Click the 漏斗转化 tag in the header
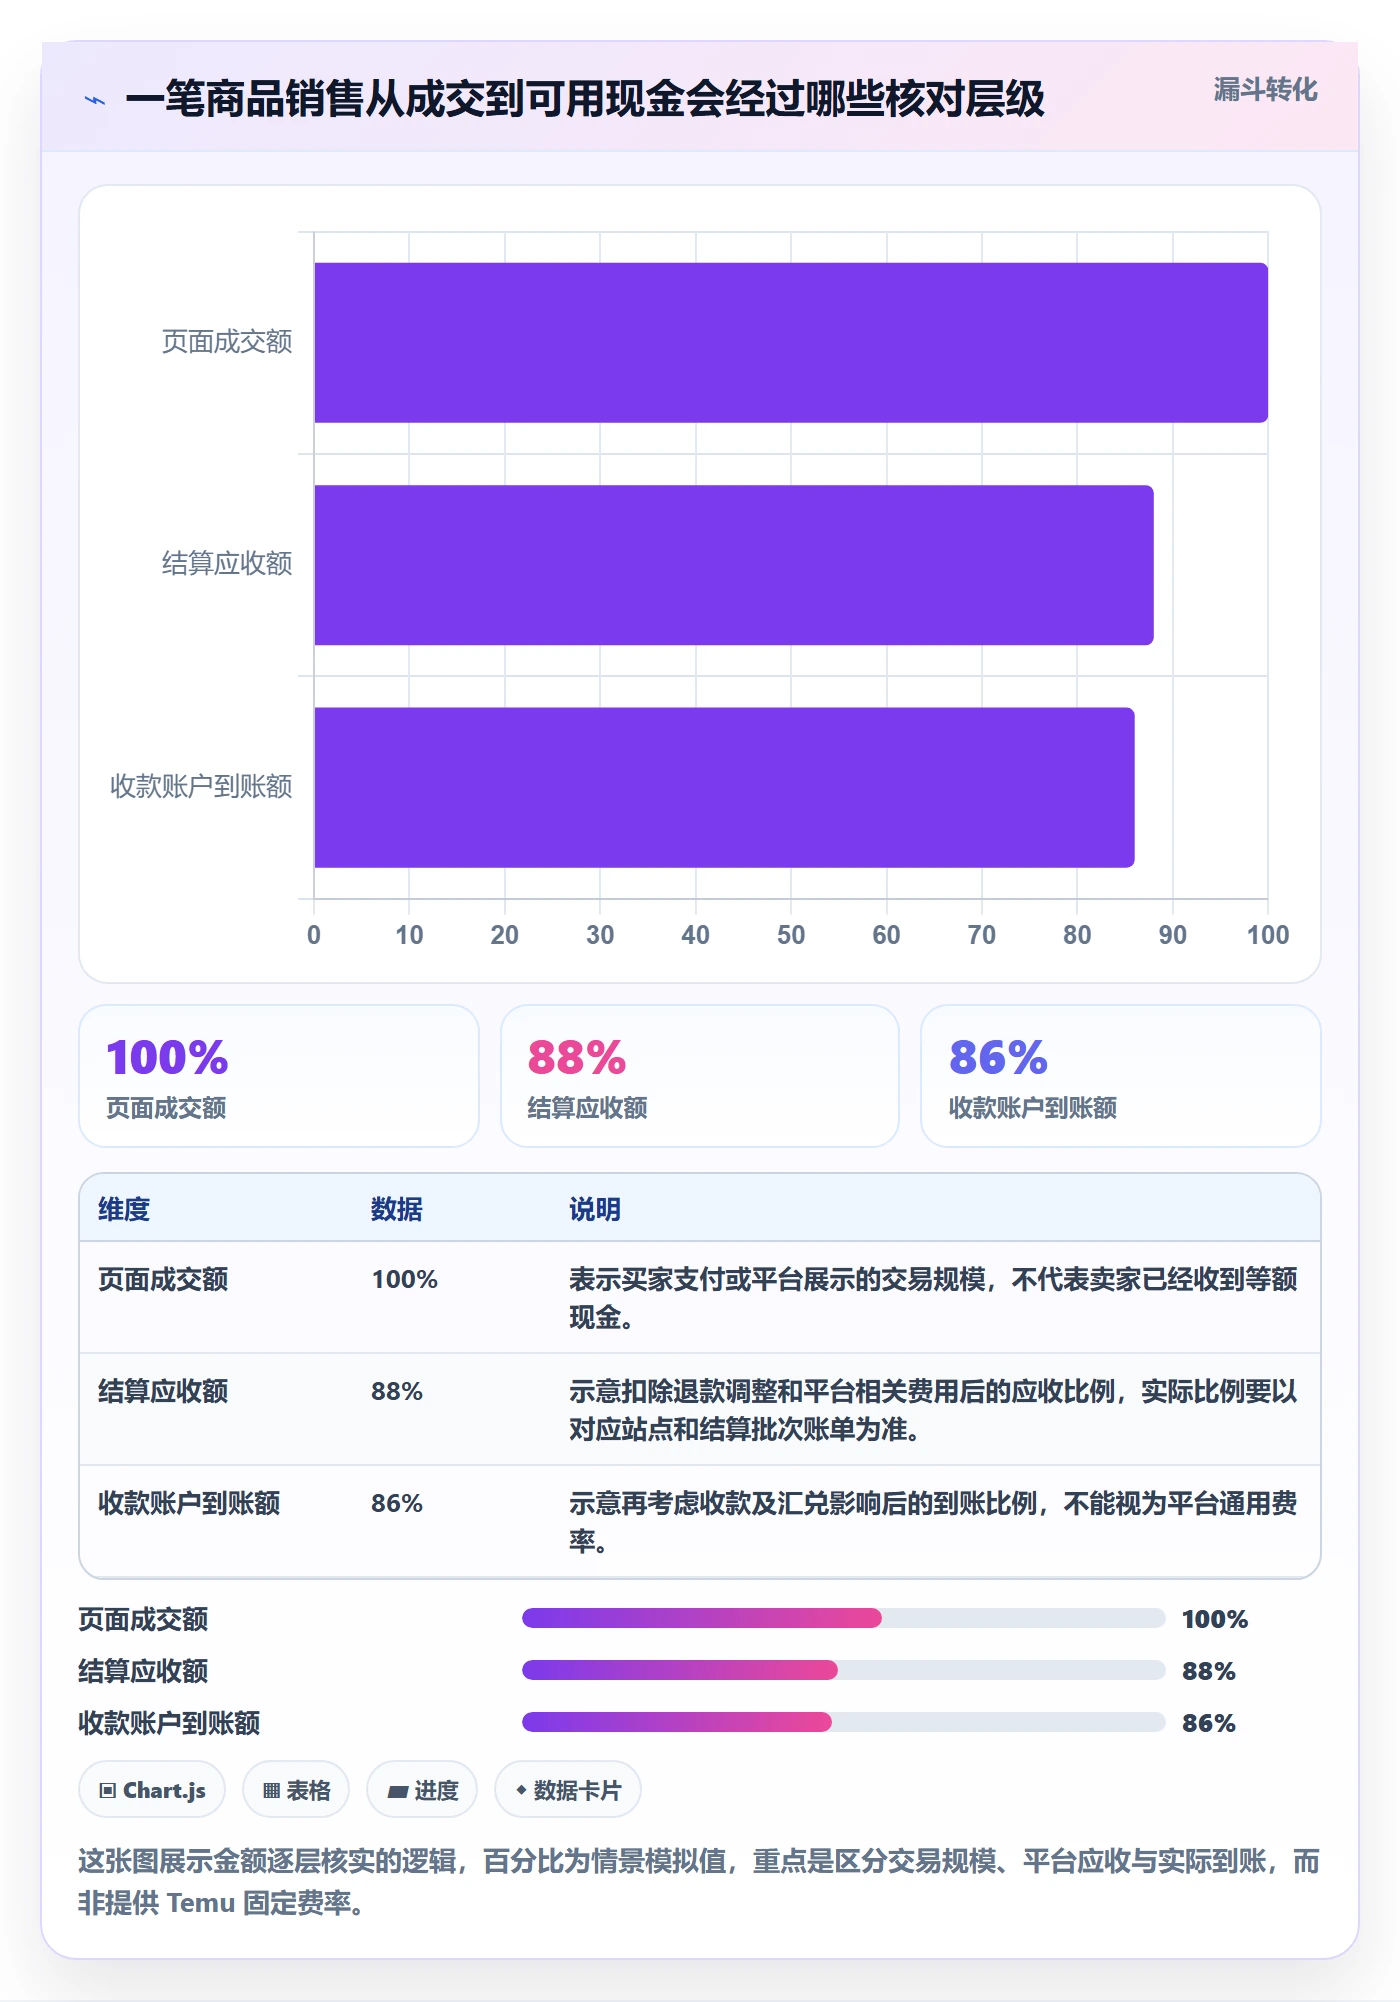1400x2002 pixels. [x=1265, y=90]
